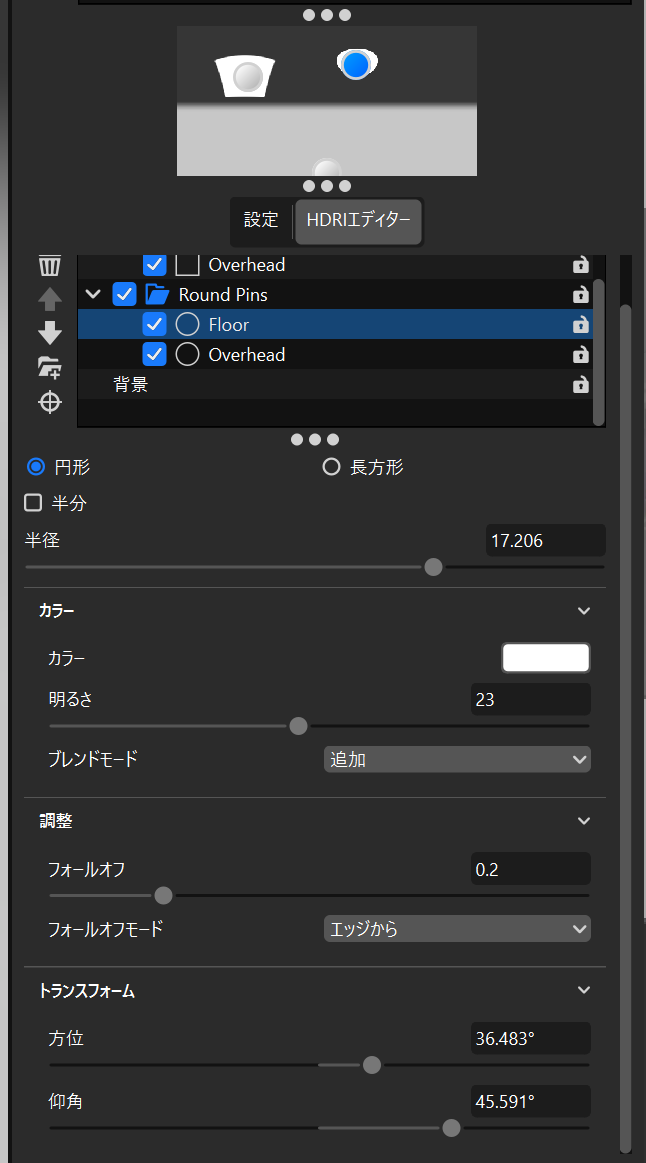Collapse the トランスフォーム section chevron

pyautogui.click(x=584, y=990)
